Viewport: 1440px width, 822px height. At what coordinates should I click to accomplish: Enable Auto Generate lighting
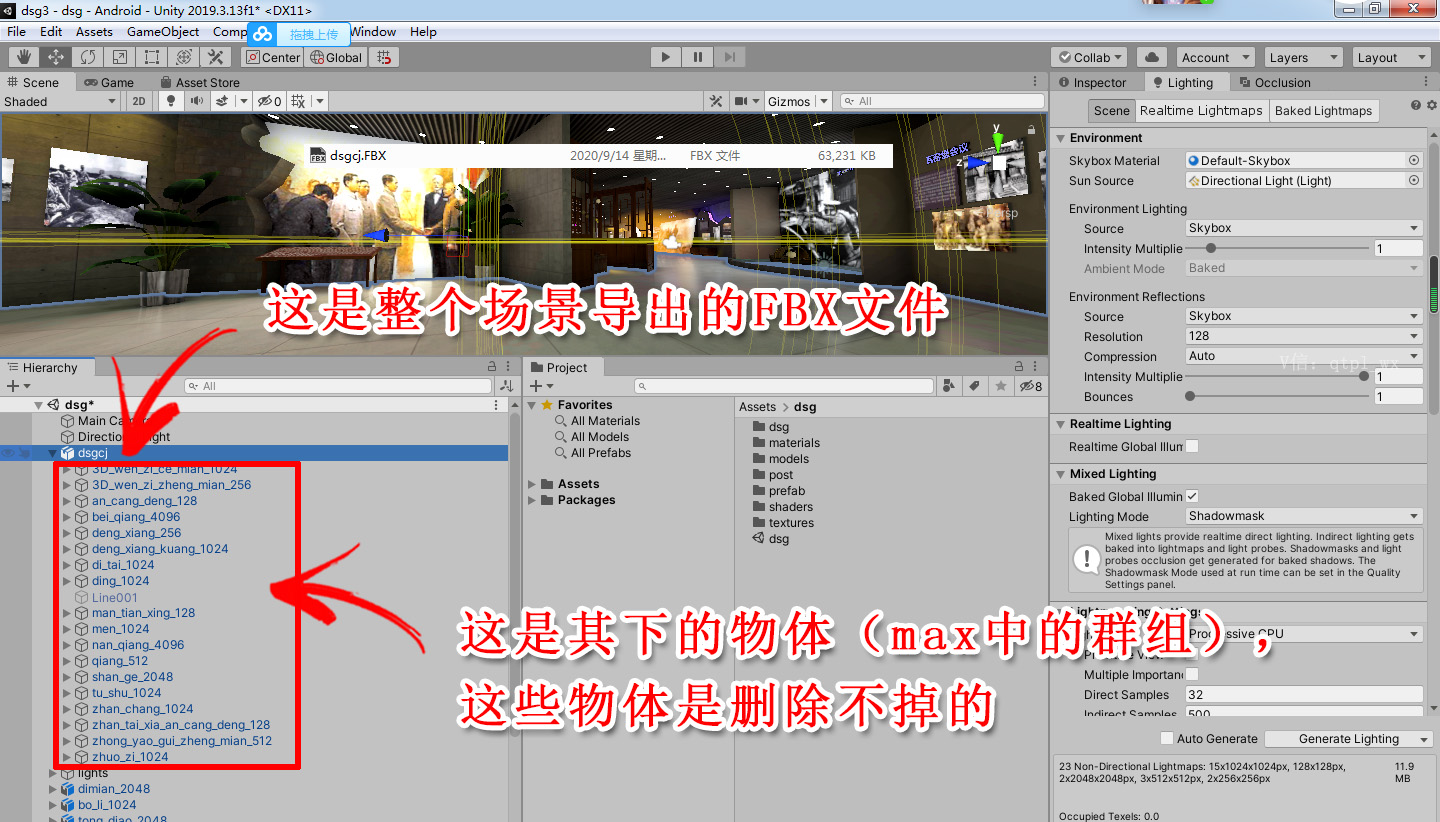pos(1166,738)
